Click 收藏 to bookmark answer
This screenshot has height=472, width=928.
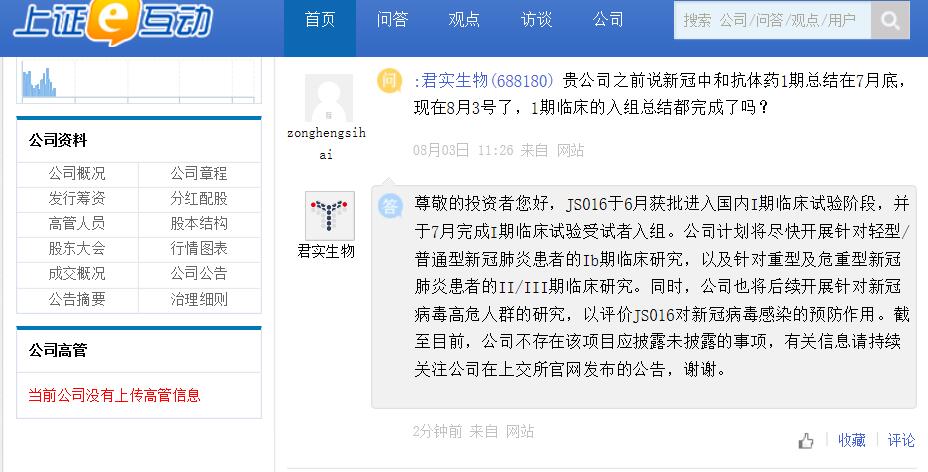[x=852, y=440]
